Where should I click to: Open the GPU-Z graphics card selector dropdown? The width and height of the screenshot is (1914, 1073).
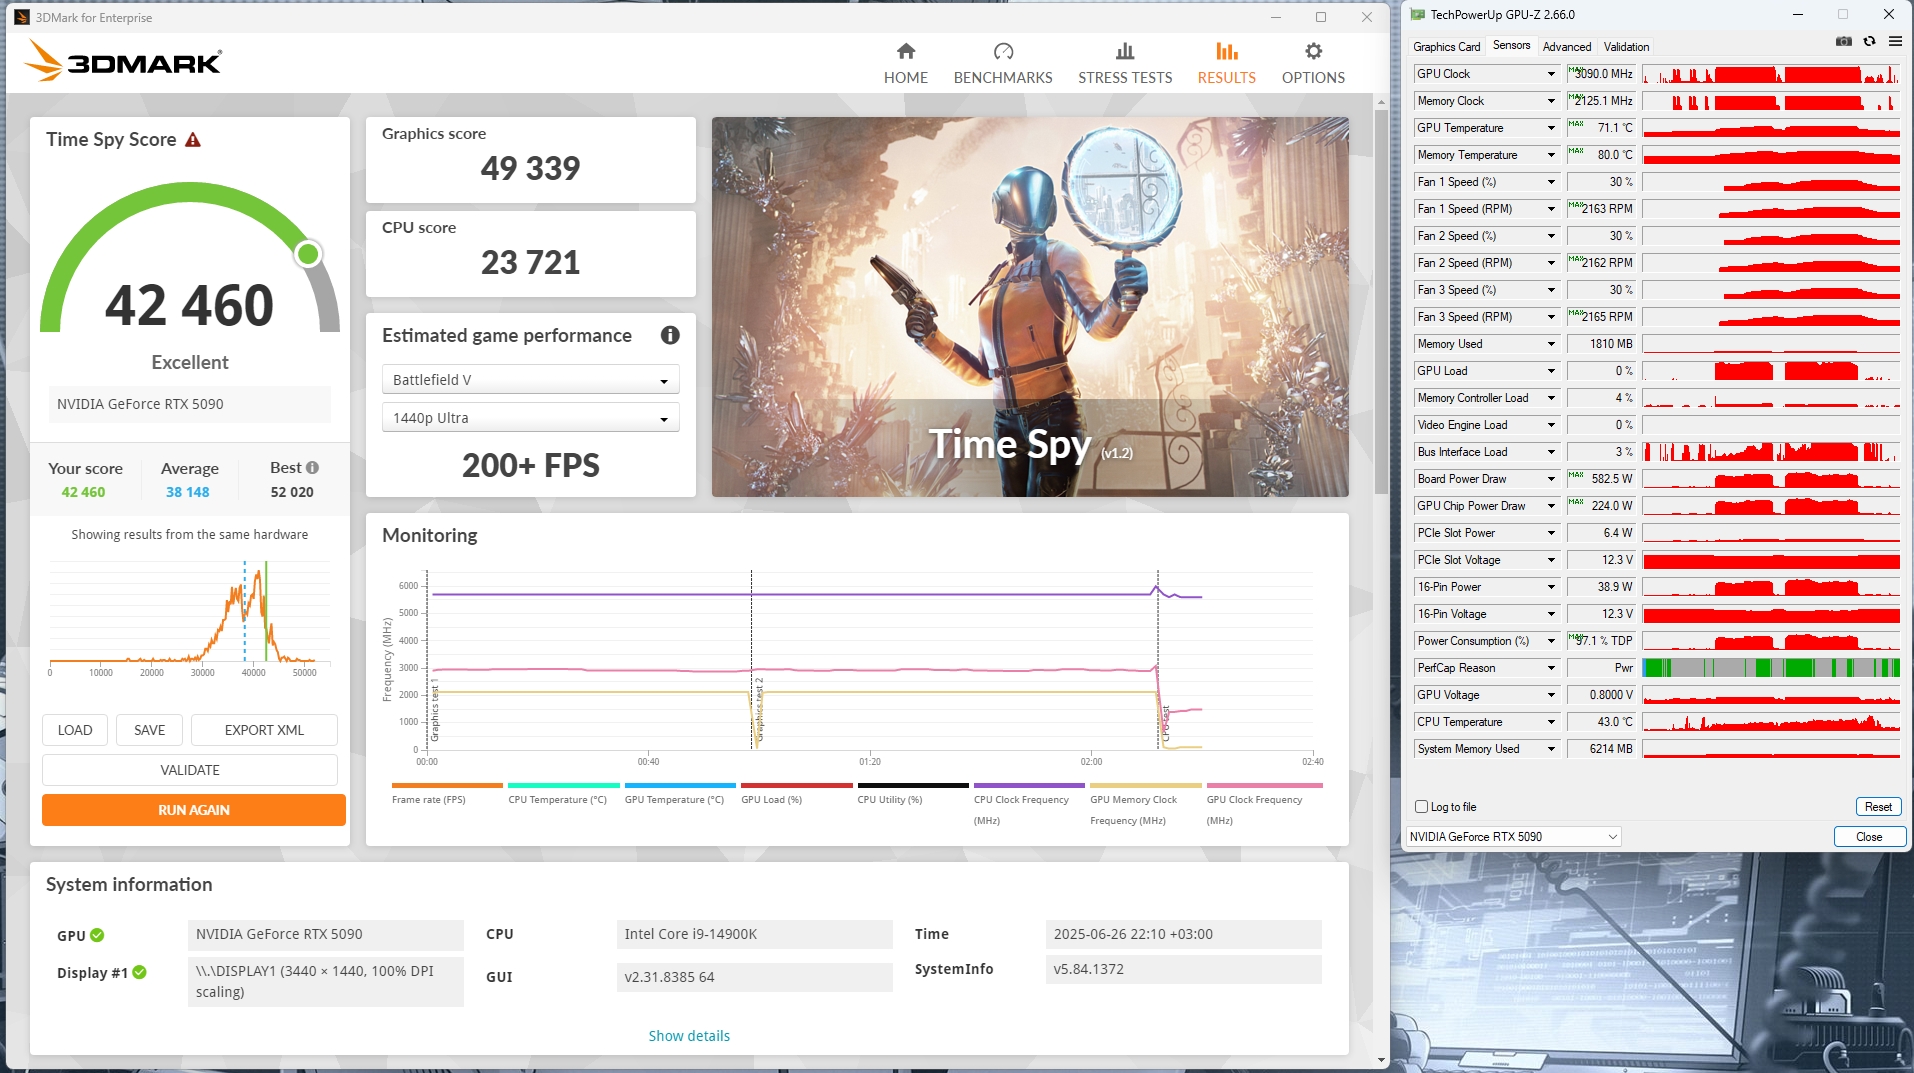coord(1514,837)
